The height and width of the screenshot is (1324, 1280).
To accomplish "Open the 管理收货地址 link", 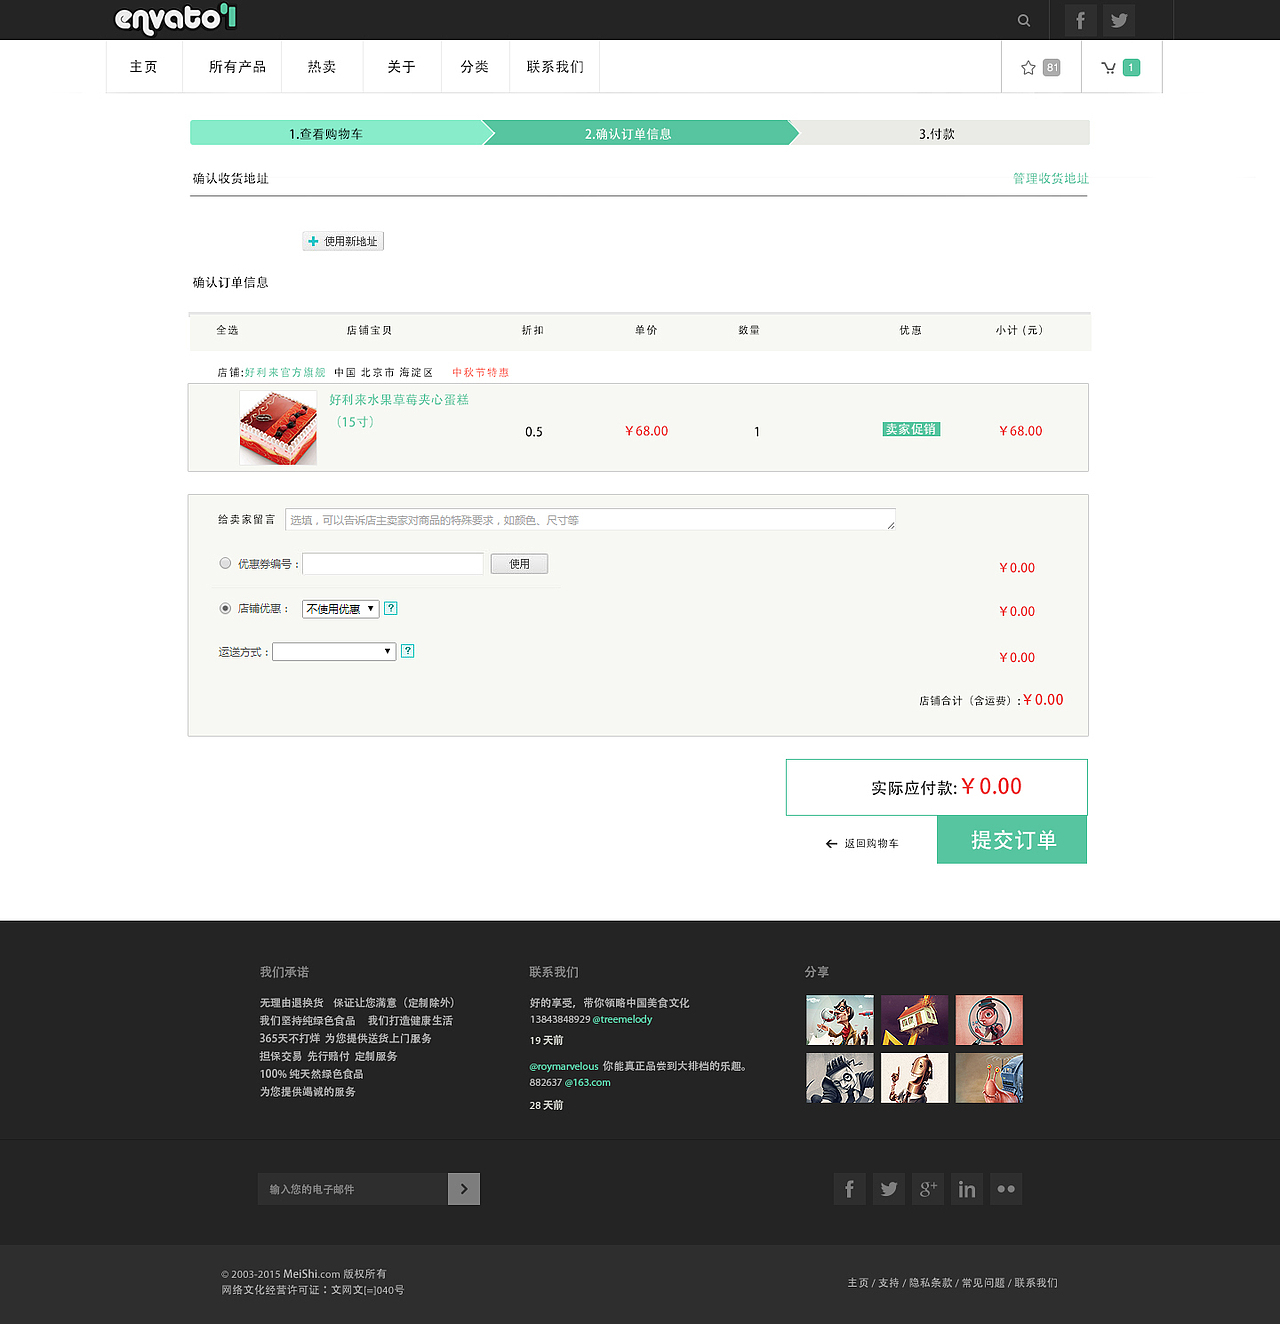I will [x=1050, y=179].
